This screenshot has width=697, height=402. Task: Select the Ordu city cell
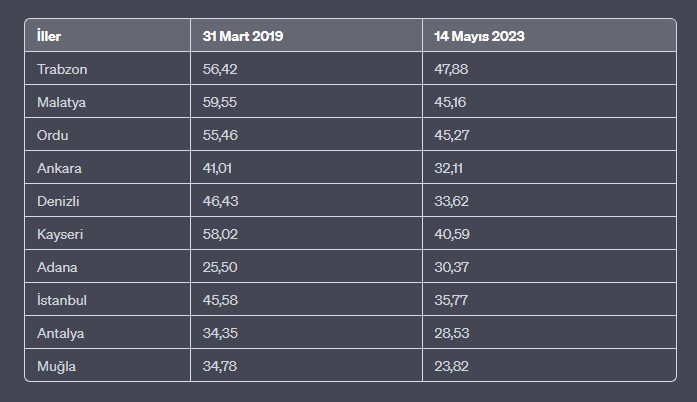[53, 134]
